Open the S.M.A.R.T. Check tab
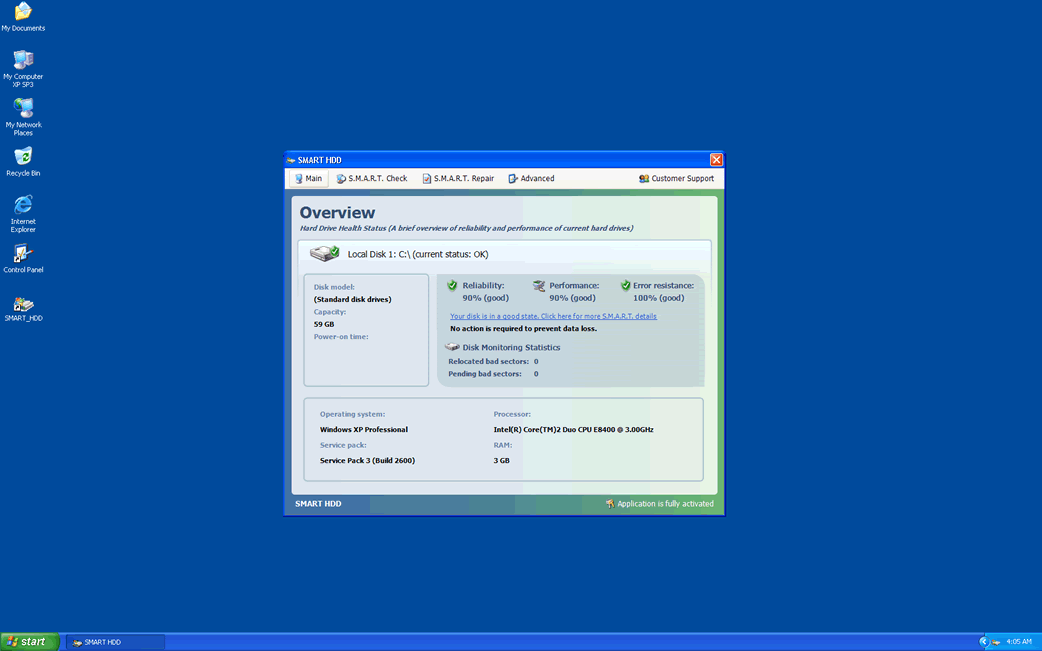Viewport: 1042px width, 651px height. coord(372,179)
